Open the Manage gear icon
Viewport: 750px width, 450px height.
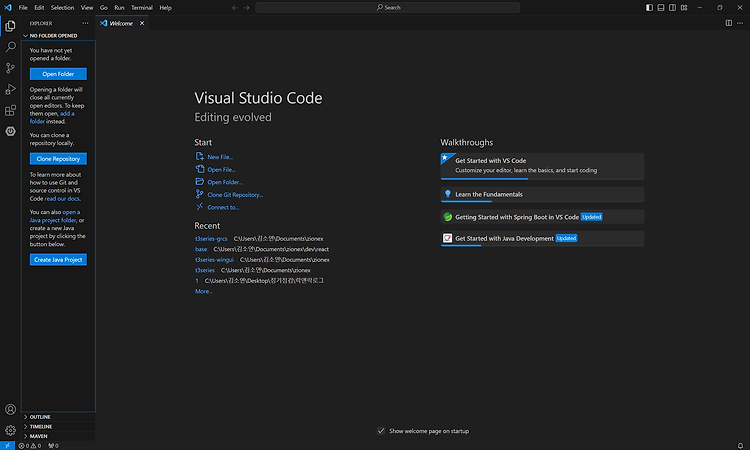(10, 430)
